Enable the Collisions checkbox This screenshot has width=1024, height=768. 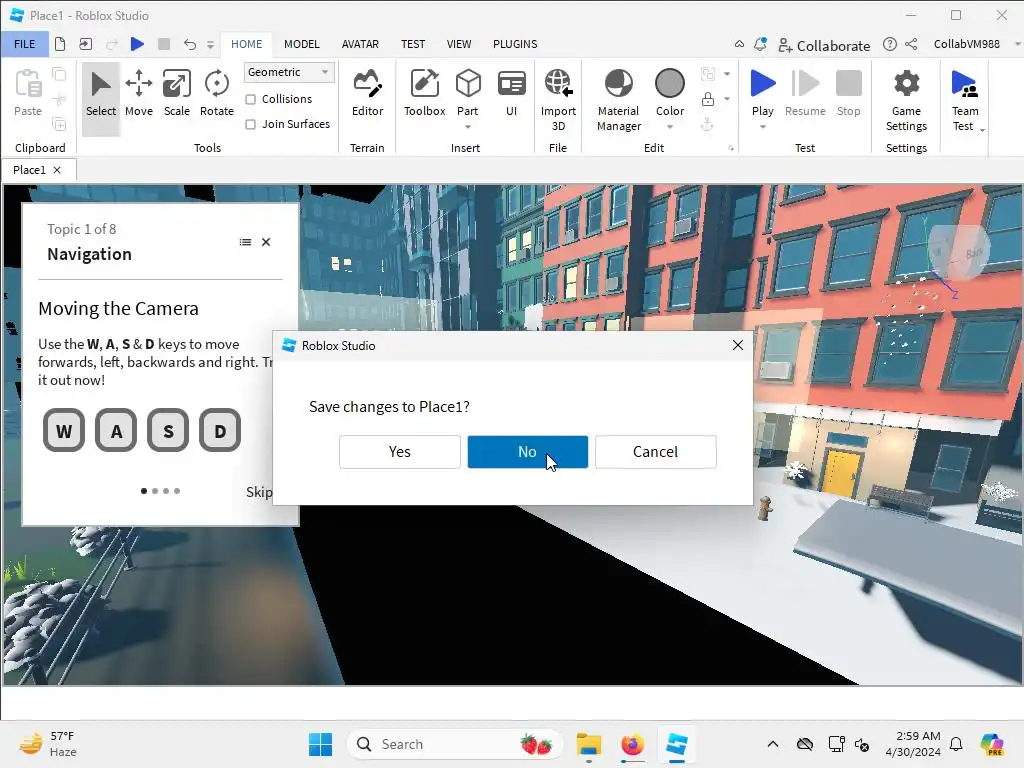[250, 99]
